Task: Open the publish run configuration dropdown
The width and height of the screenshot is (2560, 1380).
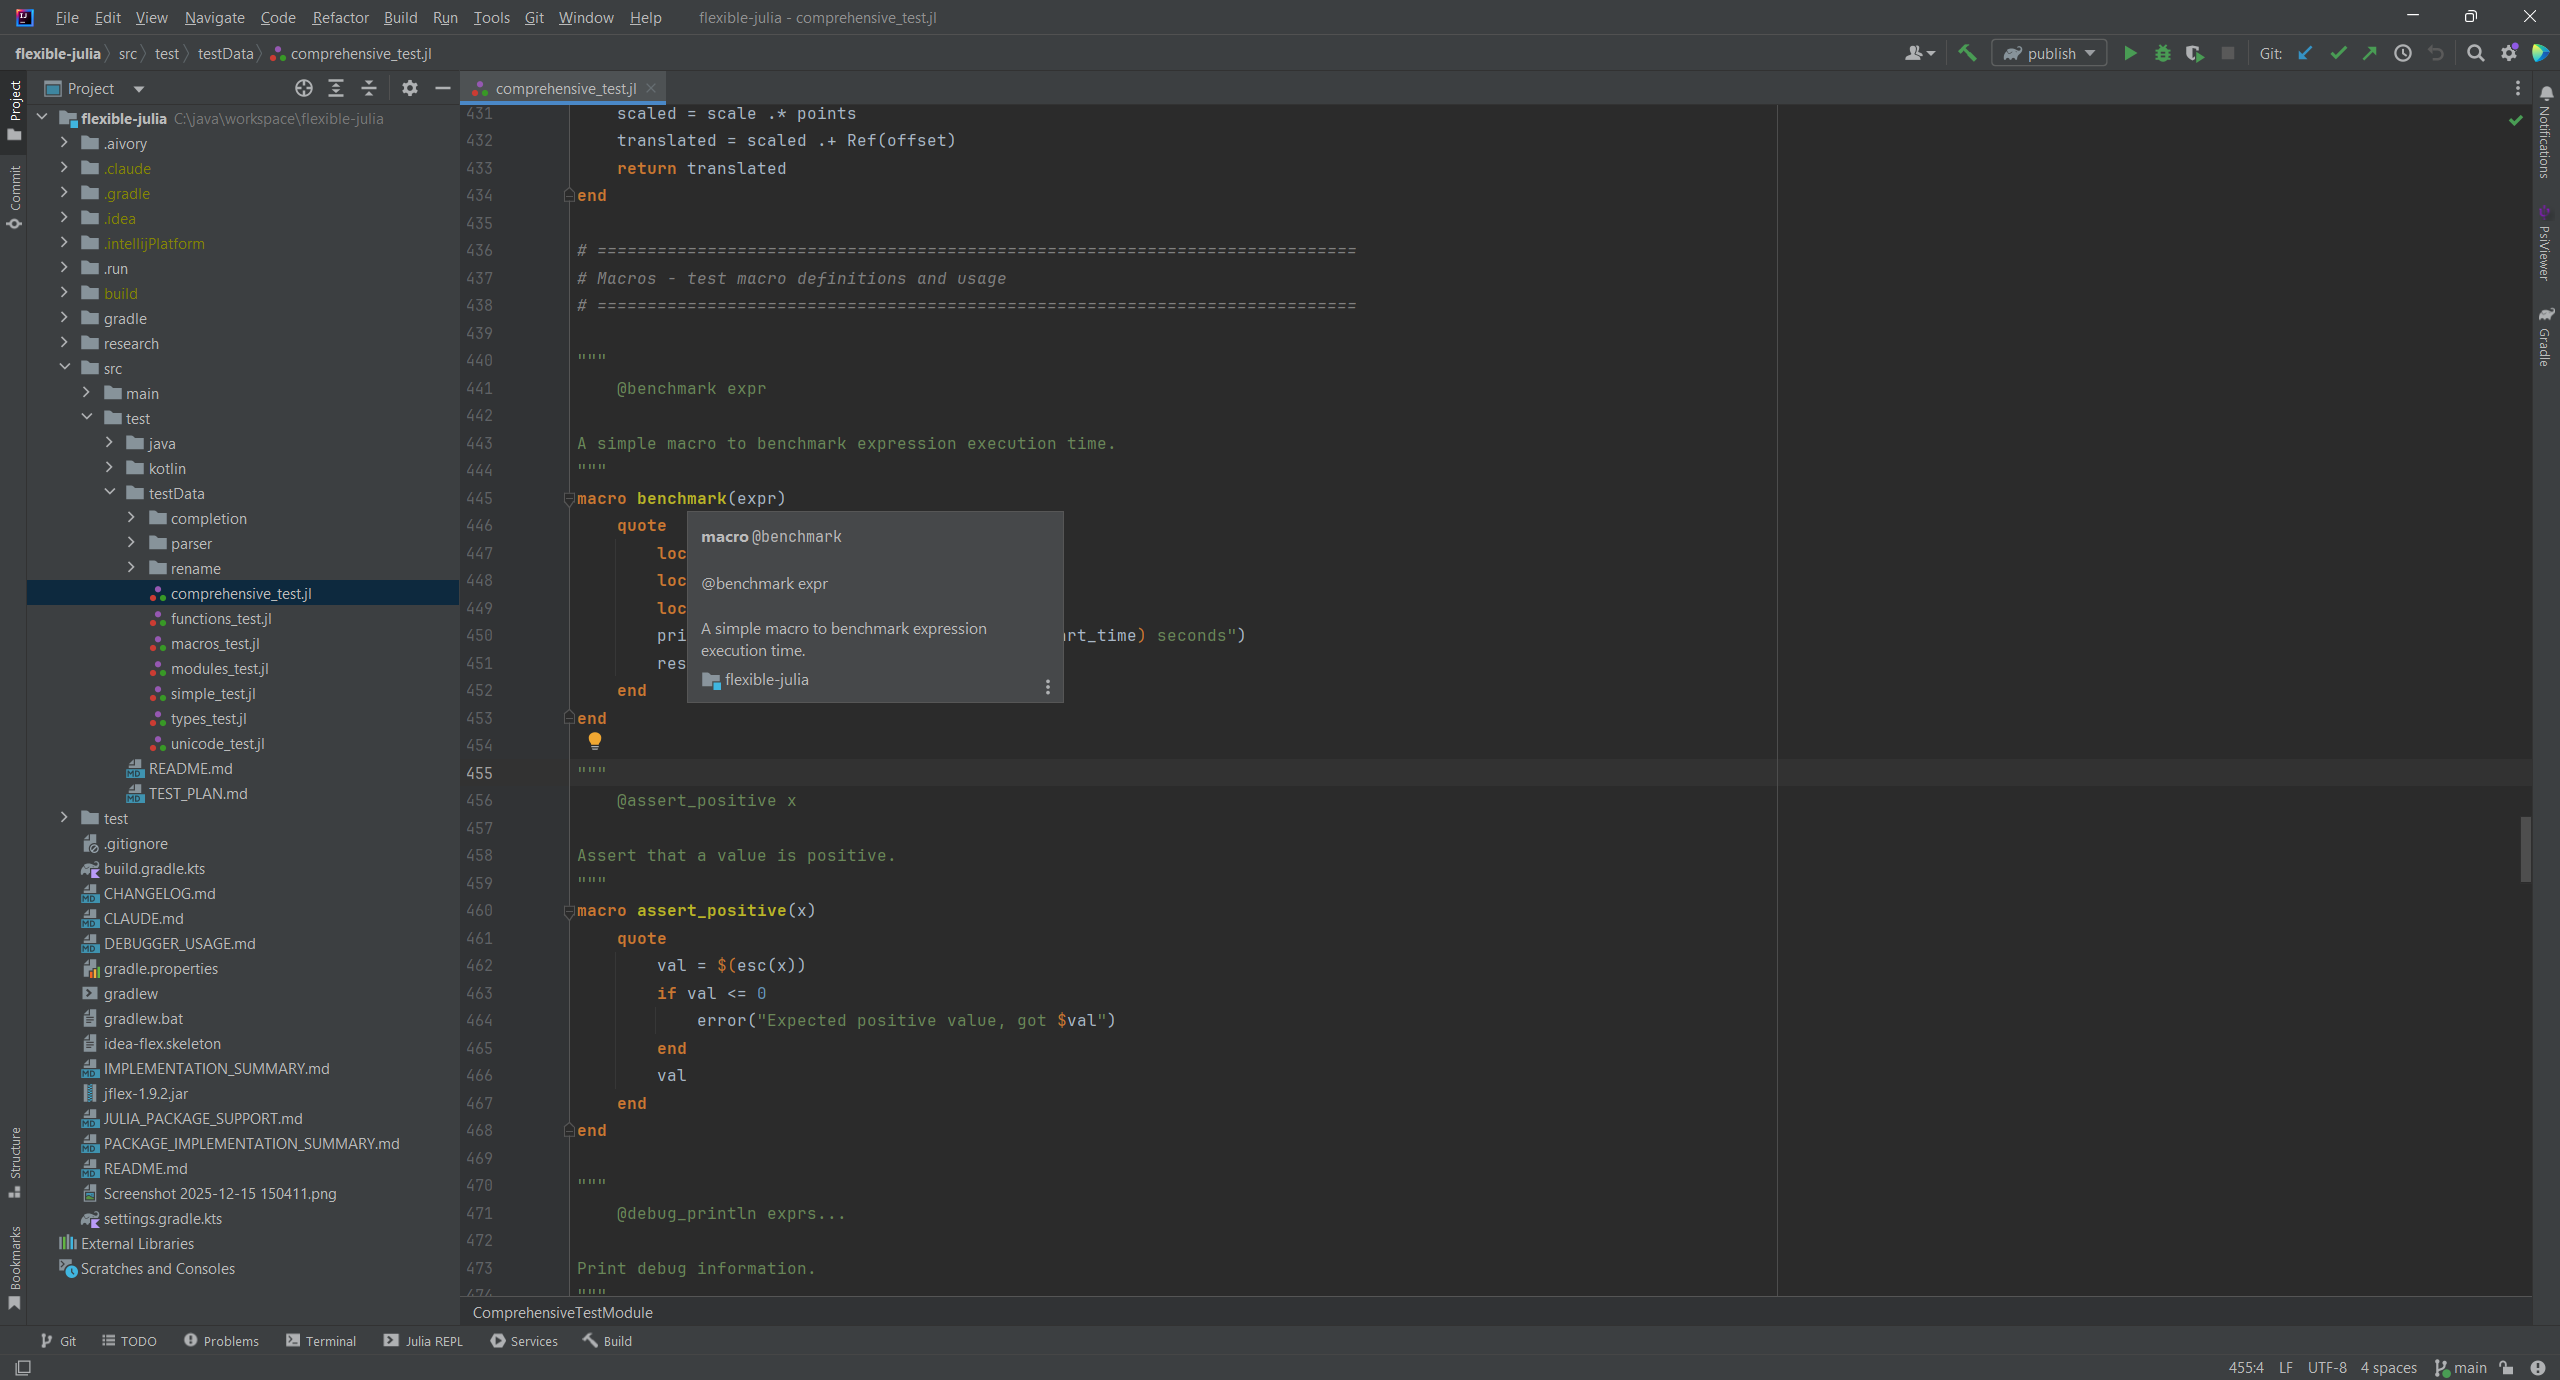Action: tap(2049, 54)
